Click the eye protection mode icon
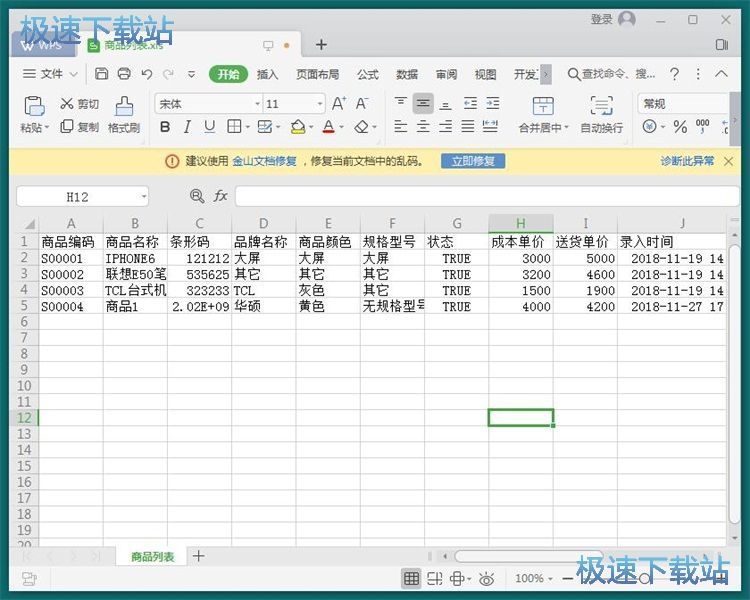 coord(486,579)
